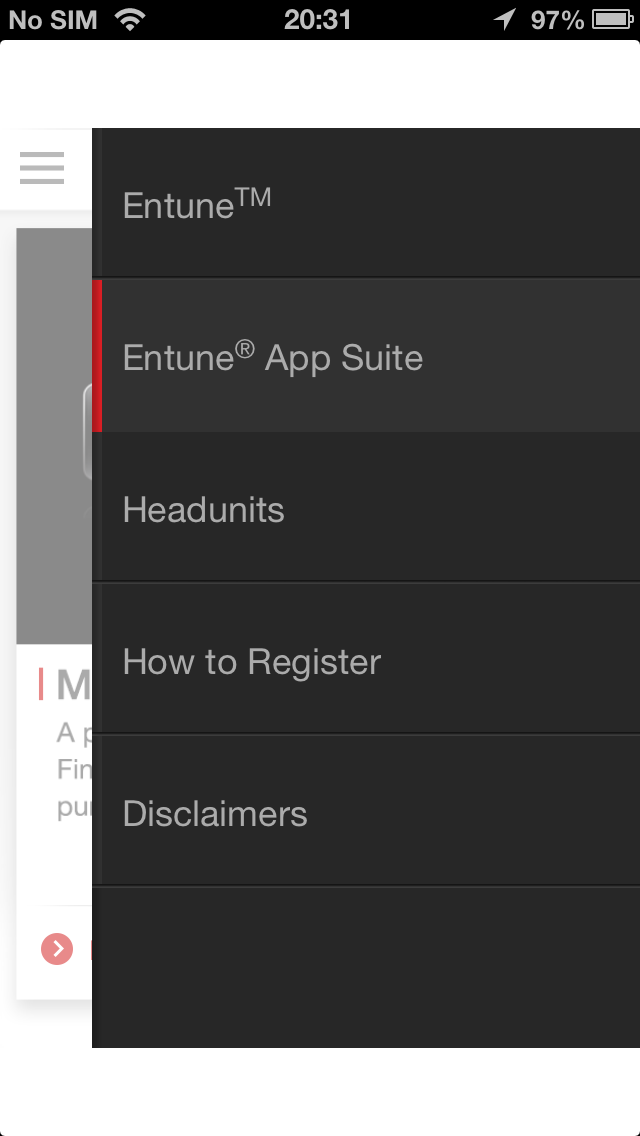This screenshot has width=640, height=1136.
Task: Tap the gray banner image behind menu
Action: (x=54, y=435)
